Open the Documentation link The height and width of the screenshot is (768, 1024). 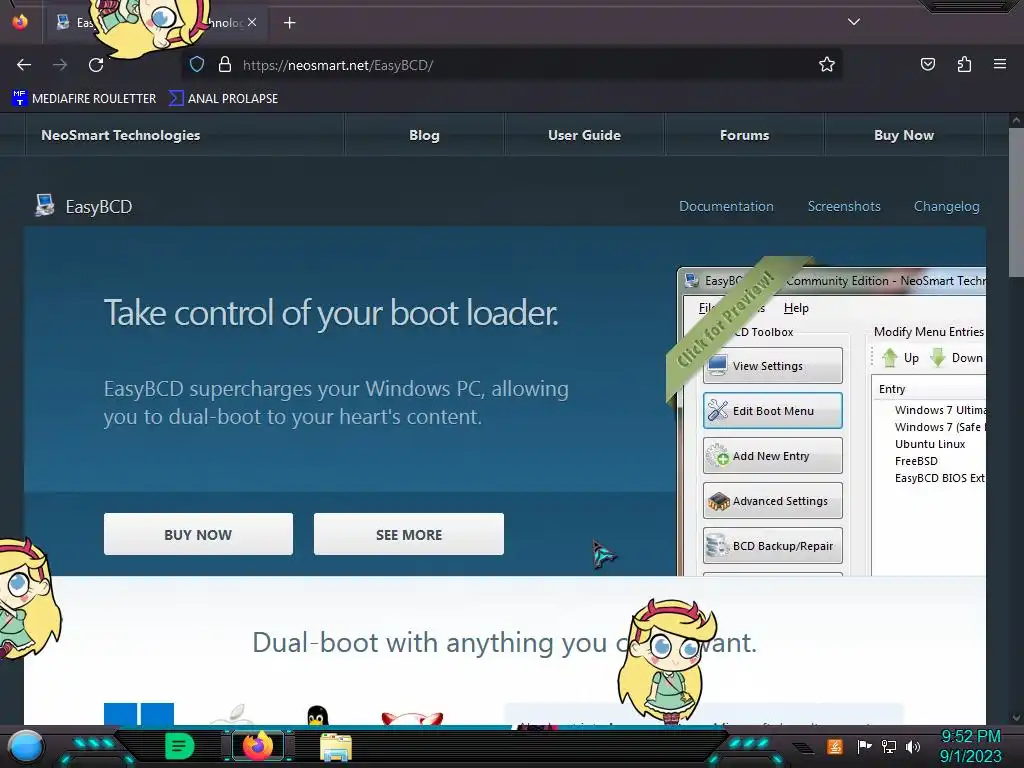tap(726, 206)
